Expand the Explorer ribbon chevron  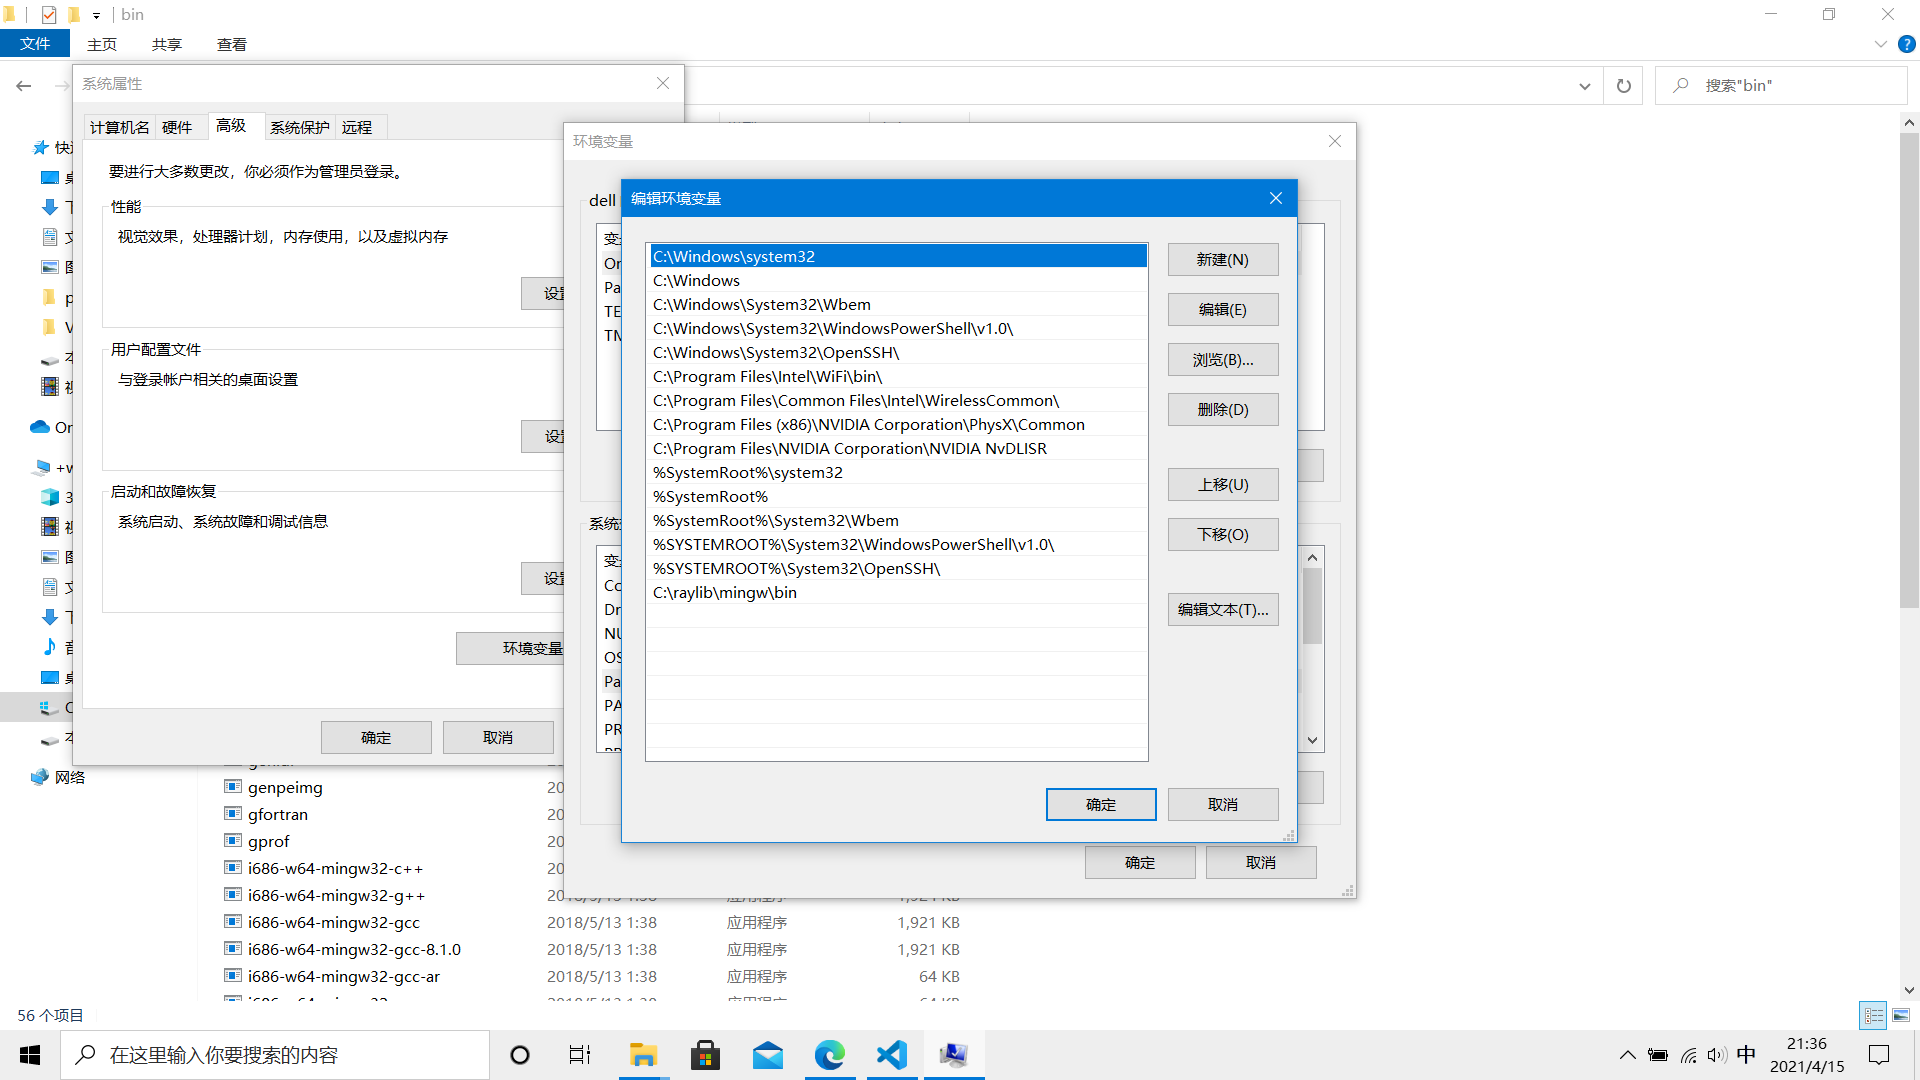point(1880,44)
